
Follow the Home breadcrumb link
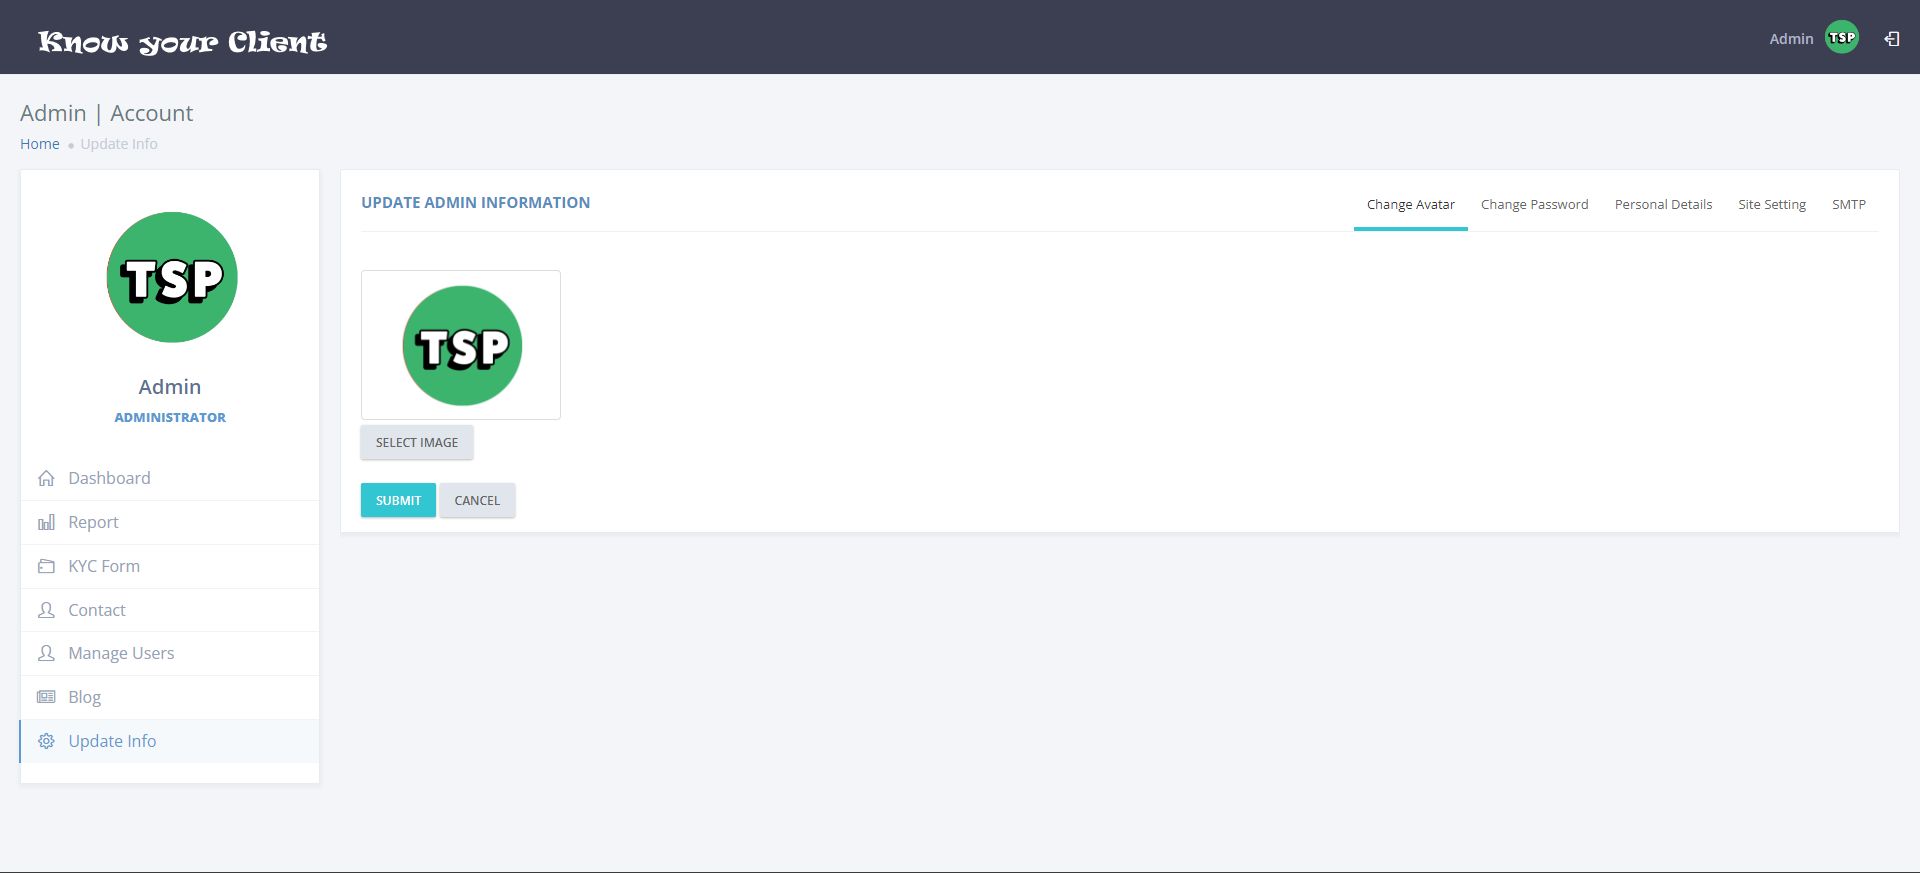[x=40, y=144]
